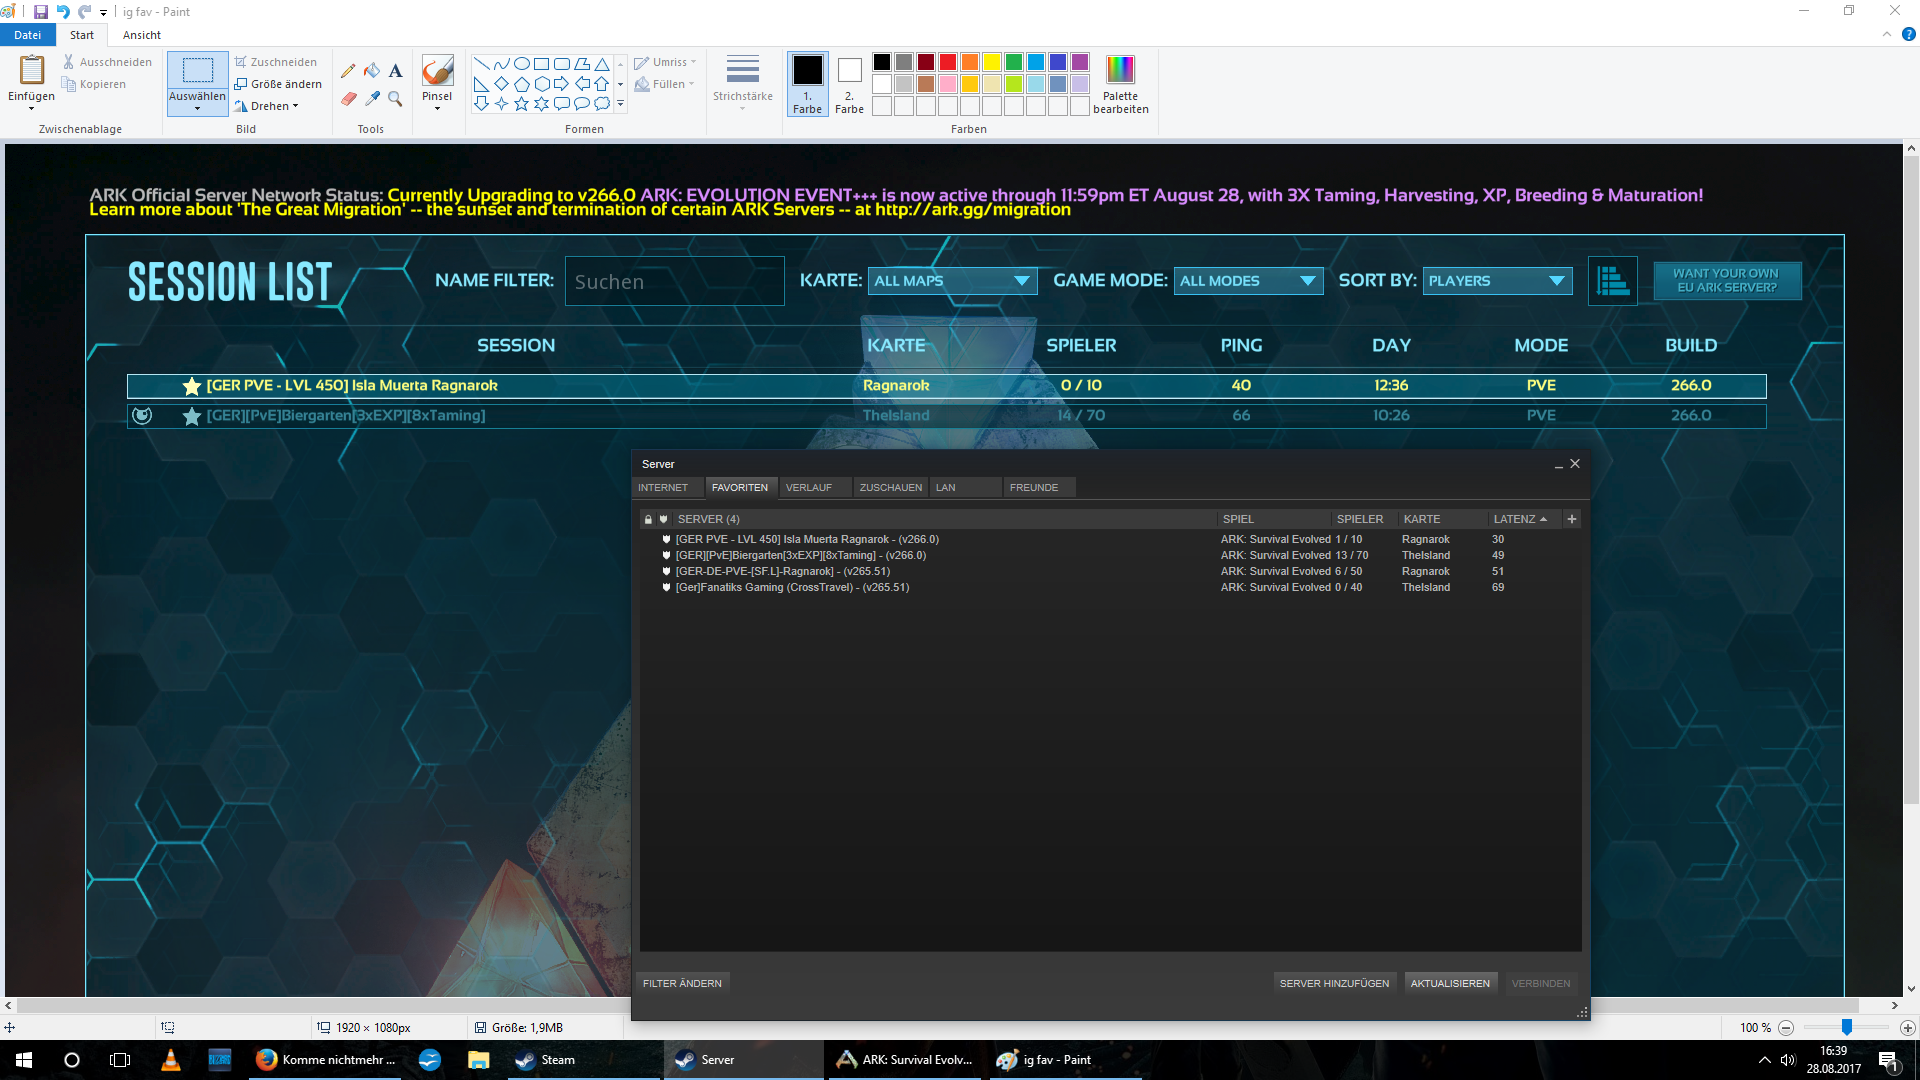The width and height of the screenshot is (1920, 1080).
Task: Open the Datei menu
Action: coord(27,35)
